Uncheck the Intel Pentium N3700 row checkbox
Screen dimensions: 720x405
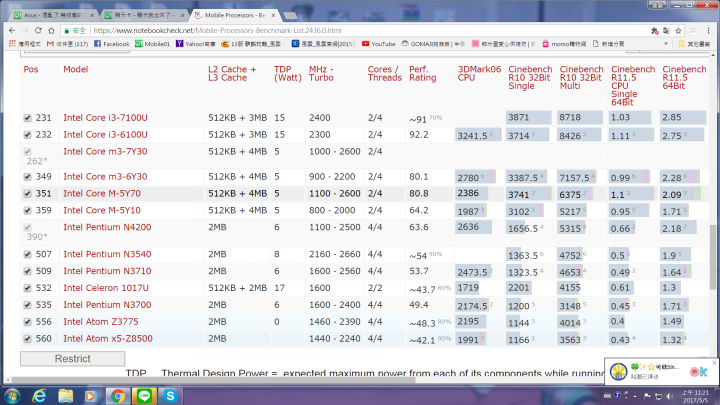pos(28,305)
